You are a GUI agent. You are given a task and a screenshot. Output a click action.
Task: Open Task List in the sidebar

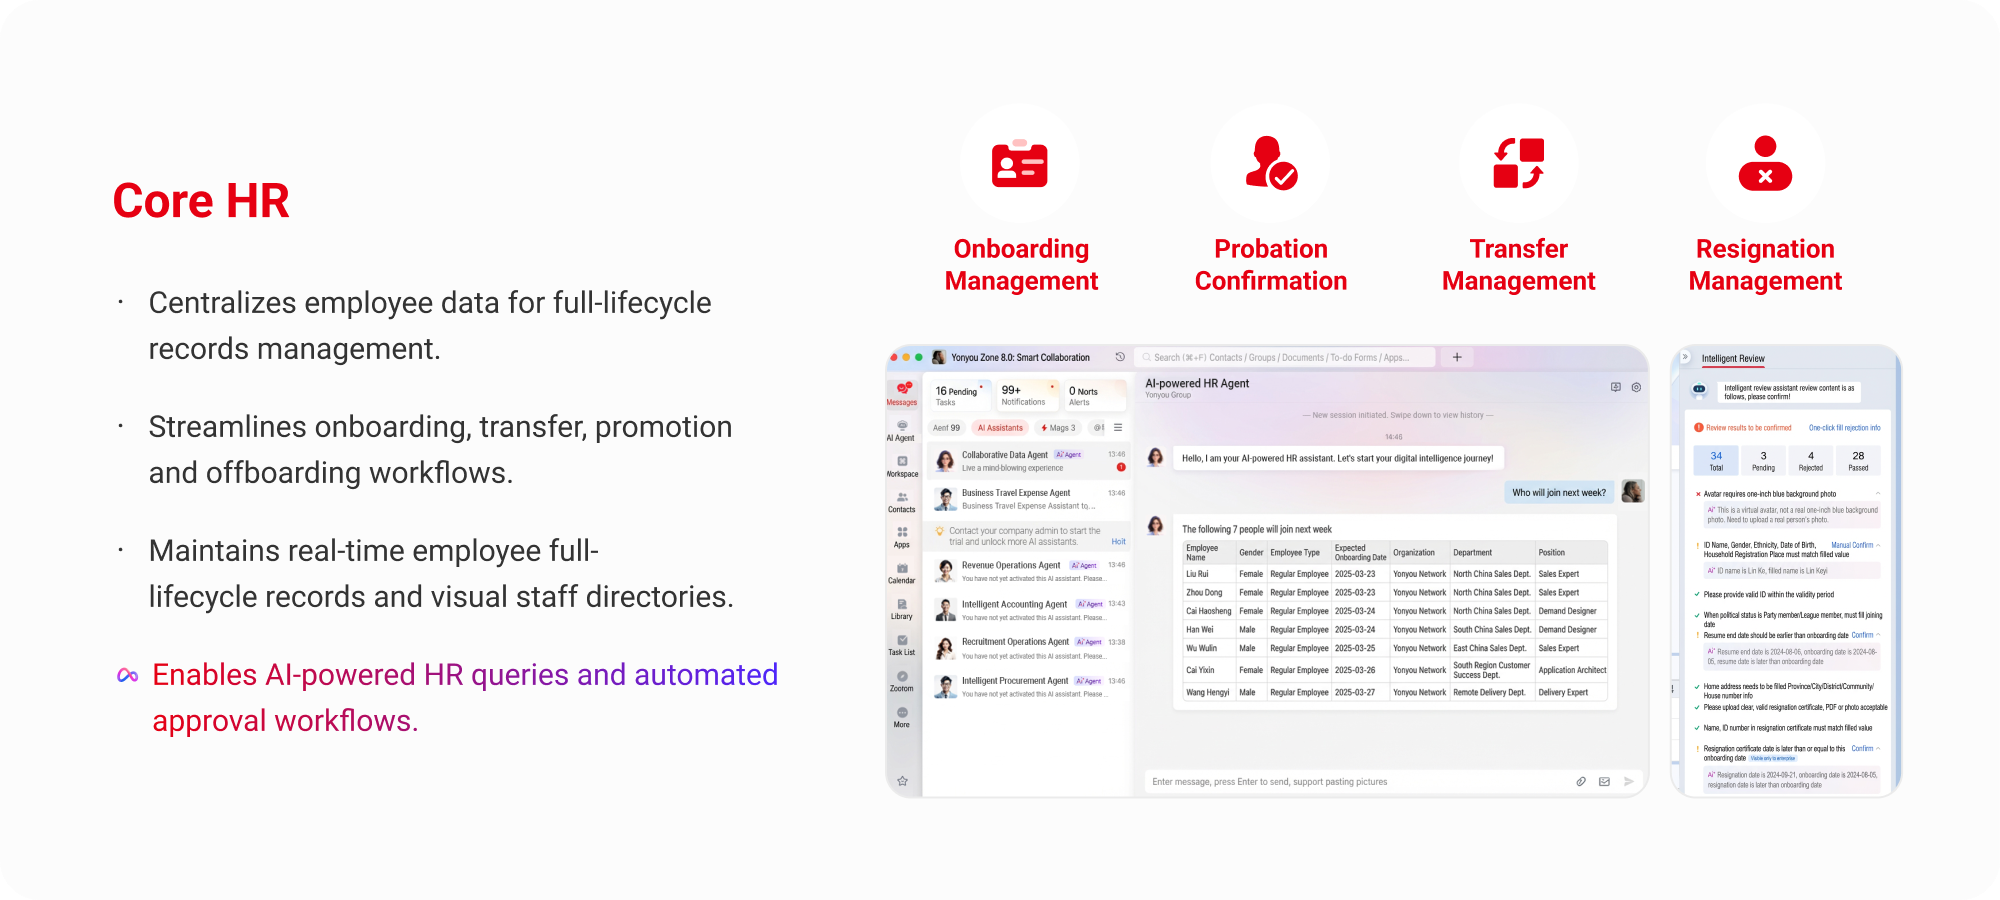point(902,643)
